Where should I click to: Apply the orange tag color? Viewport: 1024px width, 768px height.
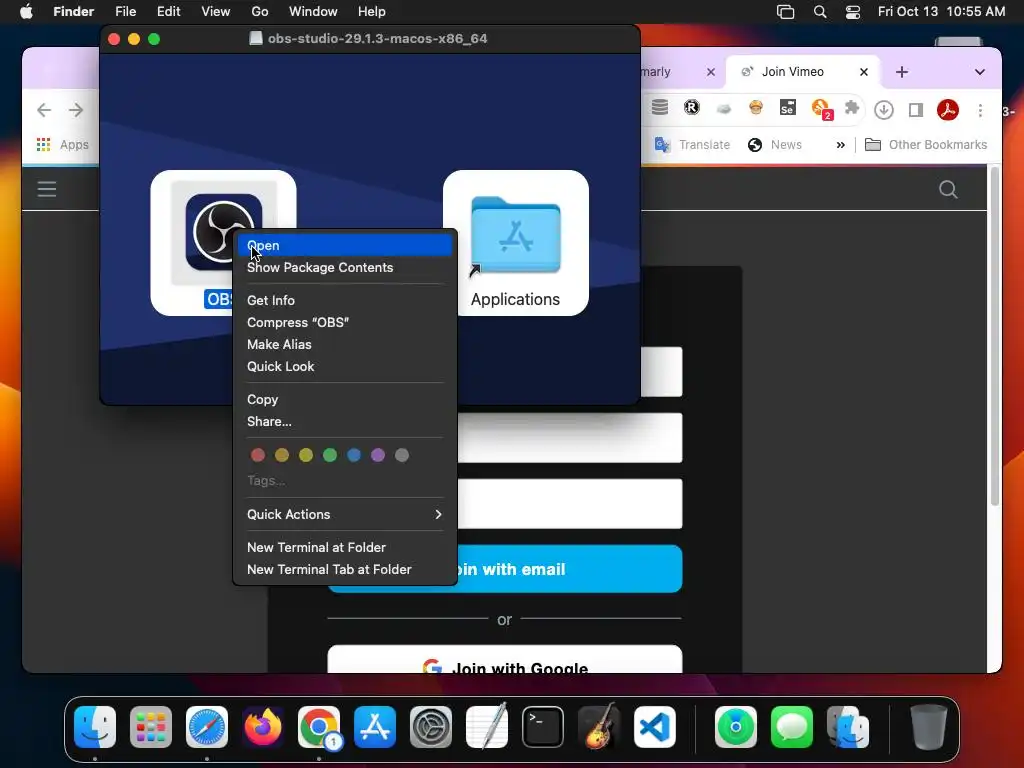click(281, 455)
